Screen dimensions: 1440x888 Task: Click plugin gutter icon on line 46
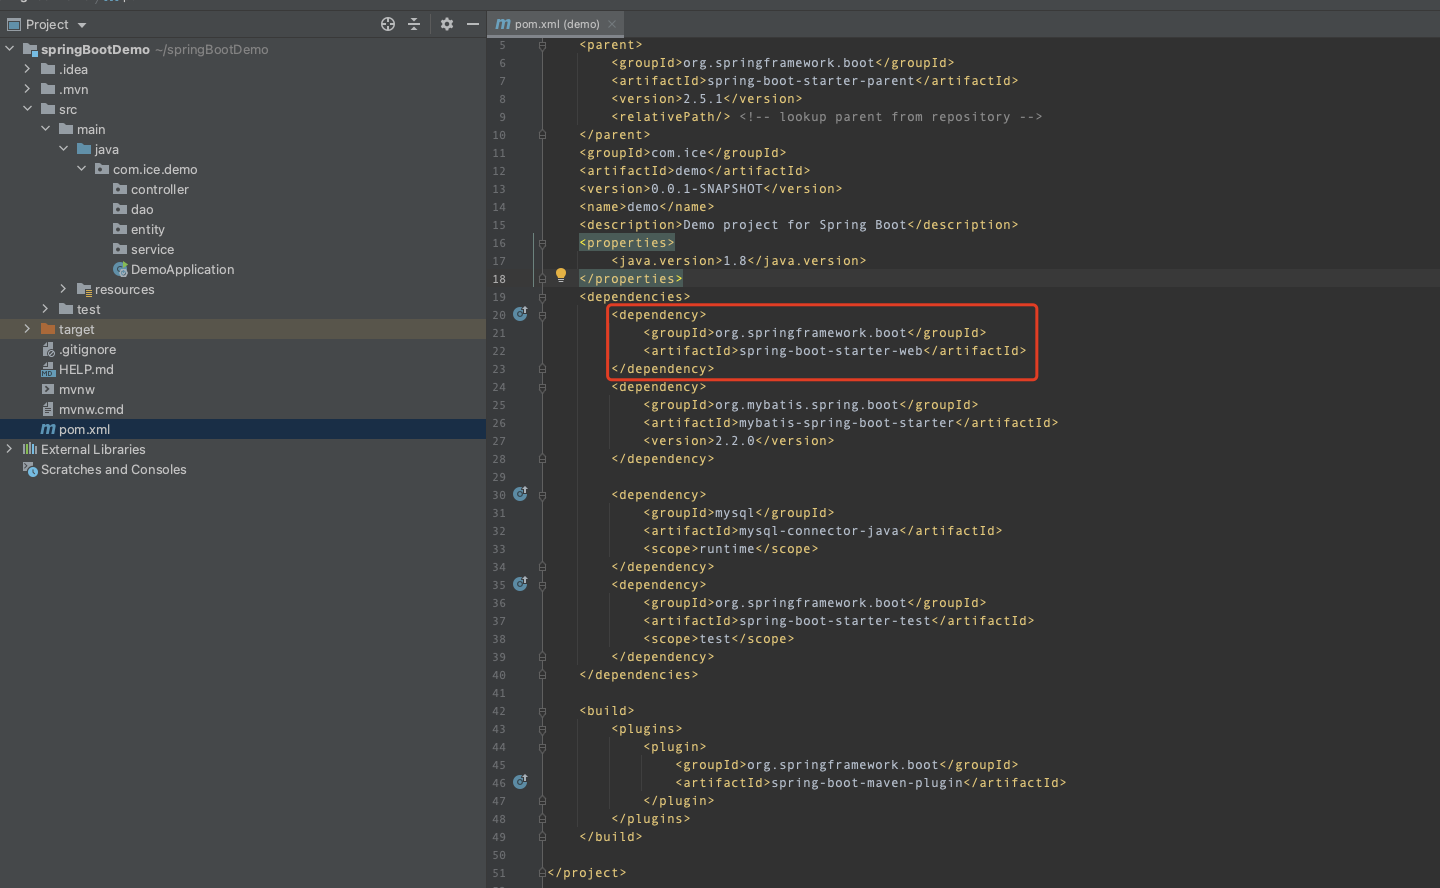[520, 782]
